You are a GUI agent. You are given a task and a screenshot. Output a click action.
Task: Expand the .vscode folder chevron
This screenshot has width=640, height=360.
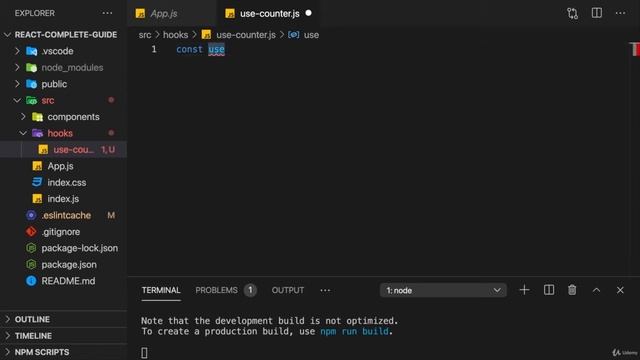(x=17, y=51)
